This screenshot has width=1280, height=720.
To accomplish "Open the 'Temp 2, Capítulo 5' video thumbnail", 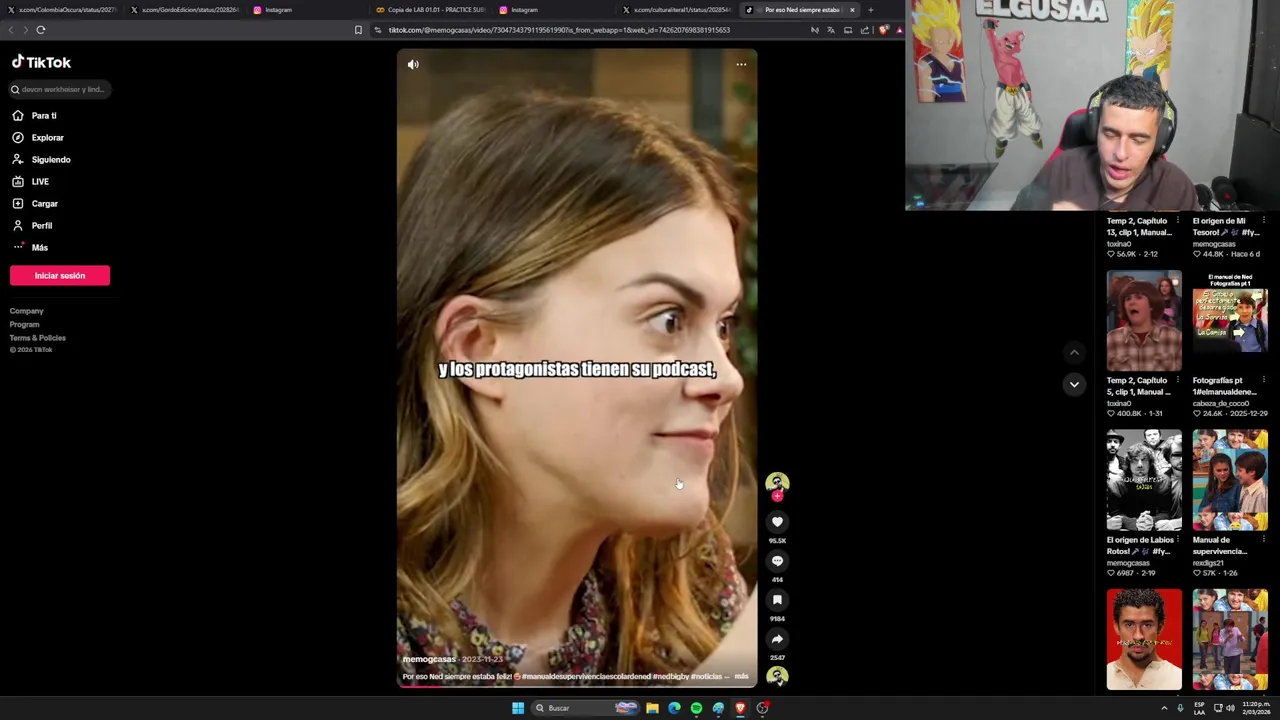I will [x=1144, y=321].
